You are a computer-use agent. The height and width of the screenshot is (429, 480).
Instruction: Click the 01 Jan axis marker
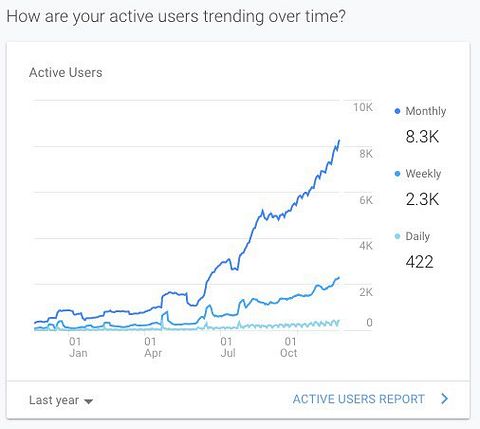[78, 347]
